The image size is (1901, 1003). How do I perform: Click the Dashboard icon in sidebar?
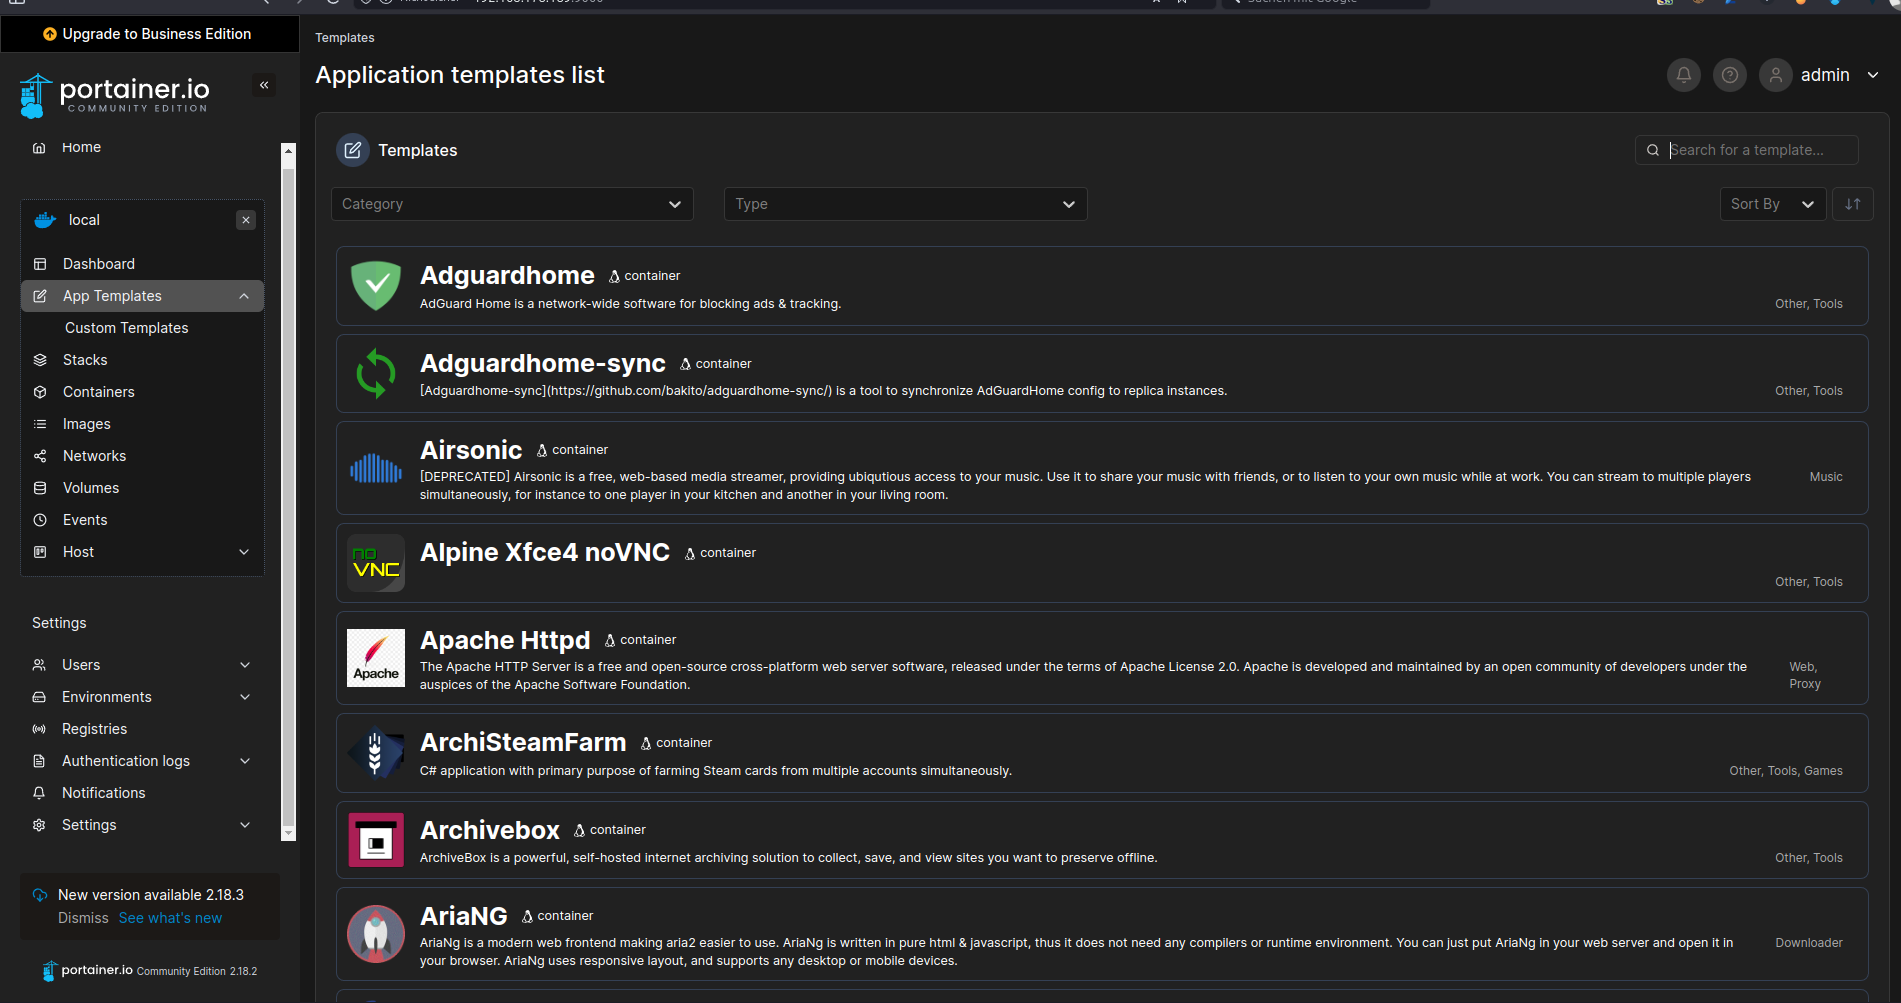(40, 264)
